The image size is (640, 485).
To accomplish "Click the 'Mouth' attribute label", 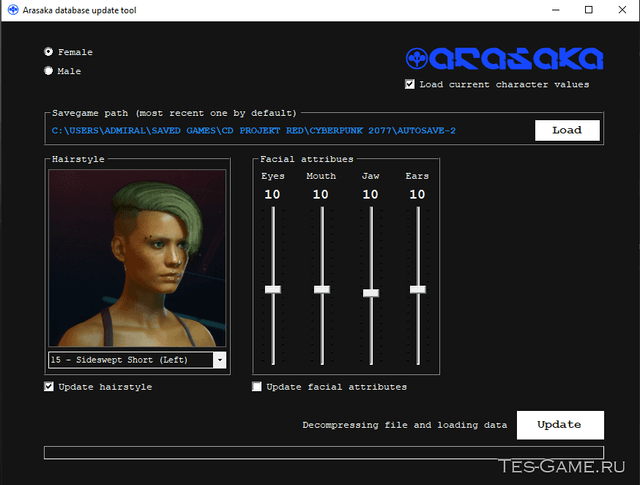I will 321,176.
